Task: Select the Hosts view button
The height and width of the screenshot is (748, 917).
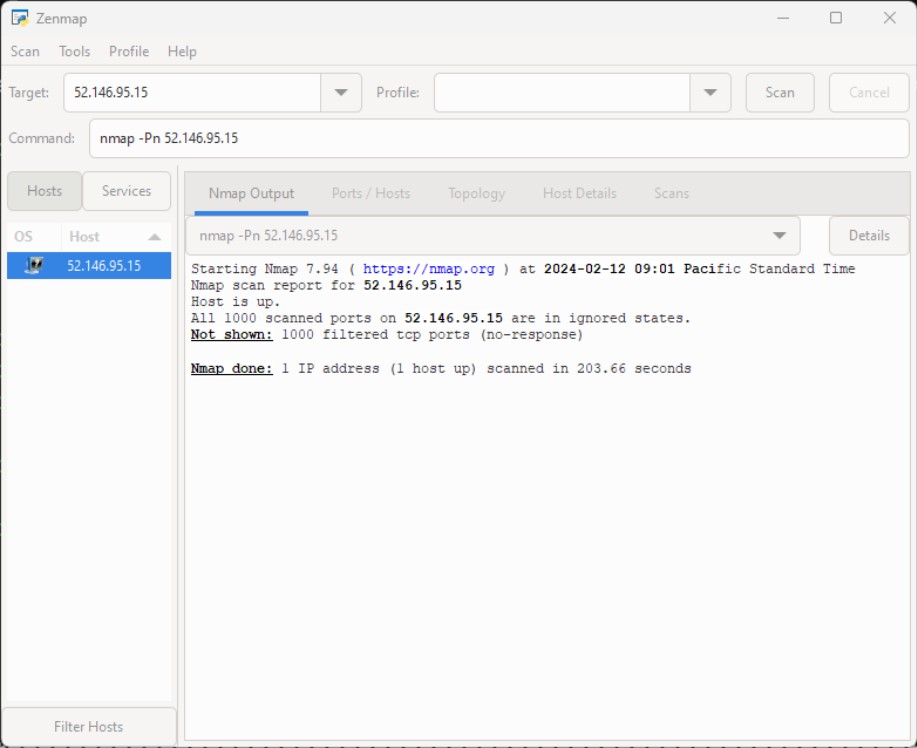Action: [44, 191]
